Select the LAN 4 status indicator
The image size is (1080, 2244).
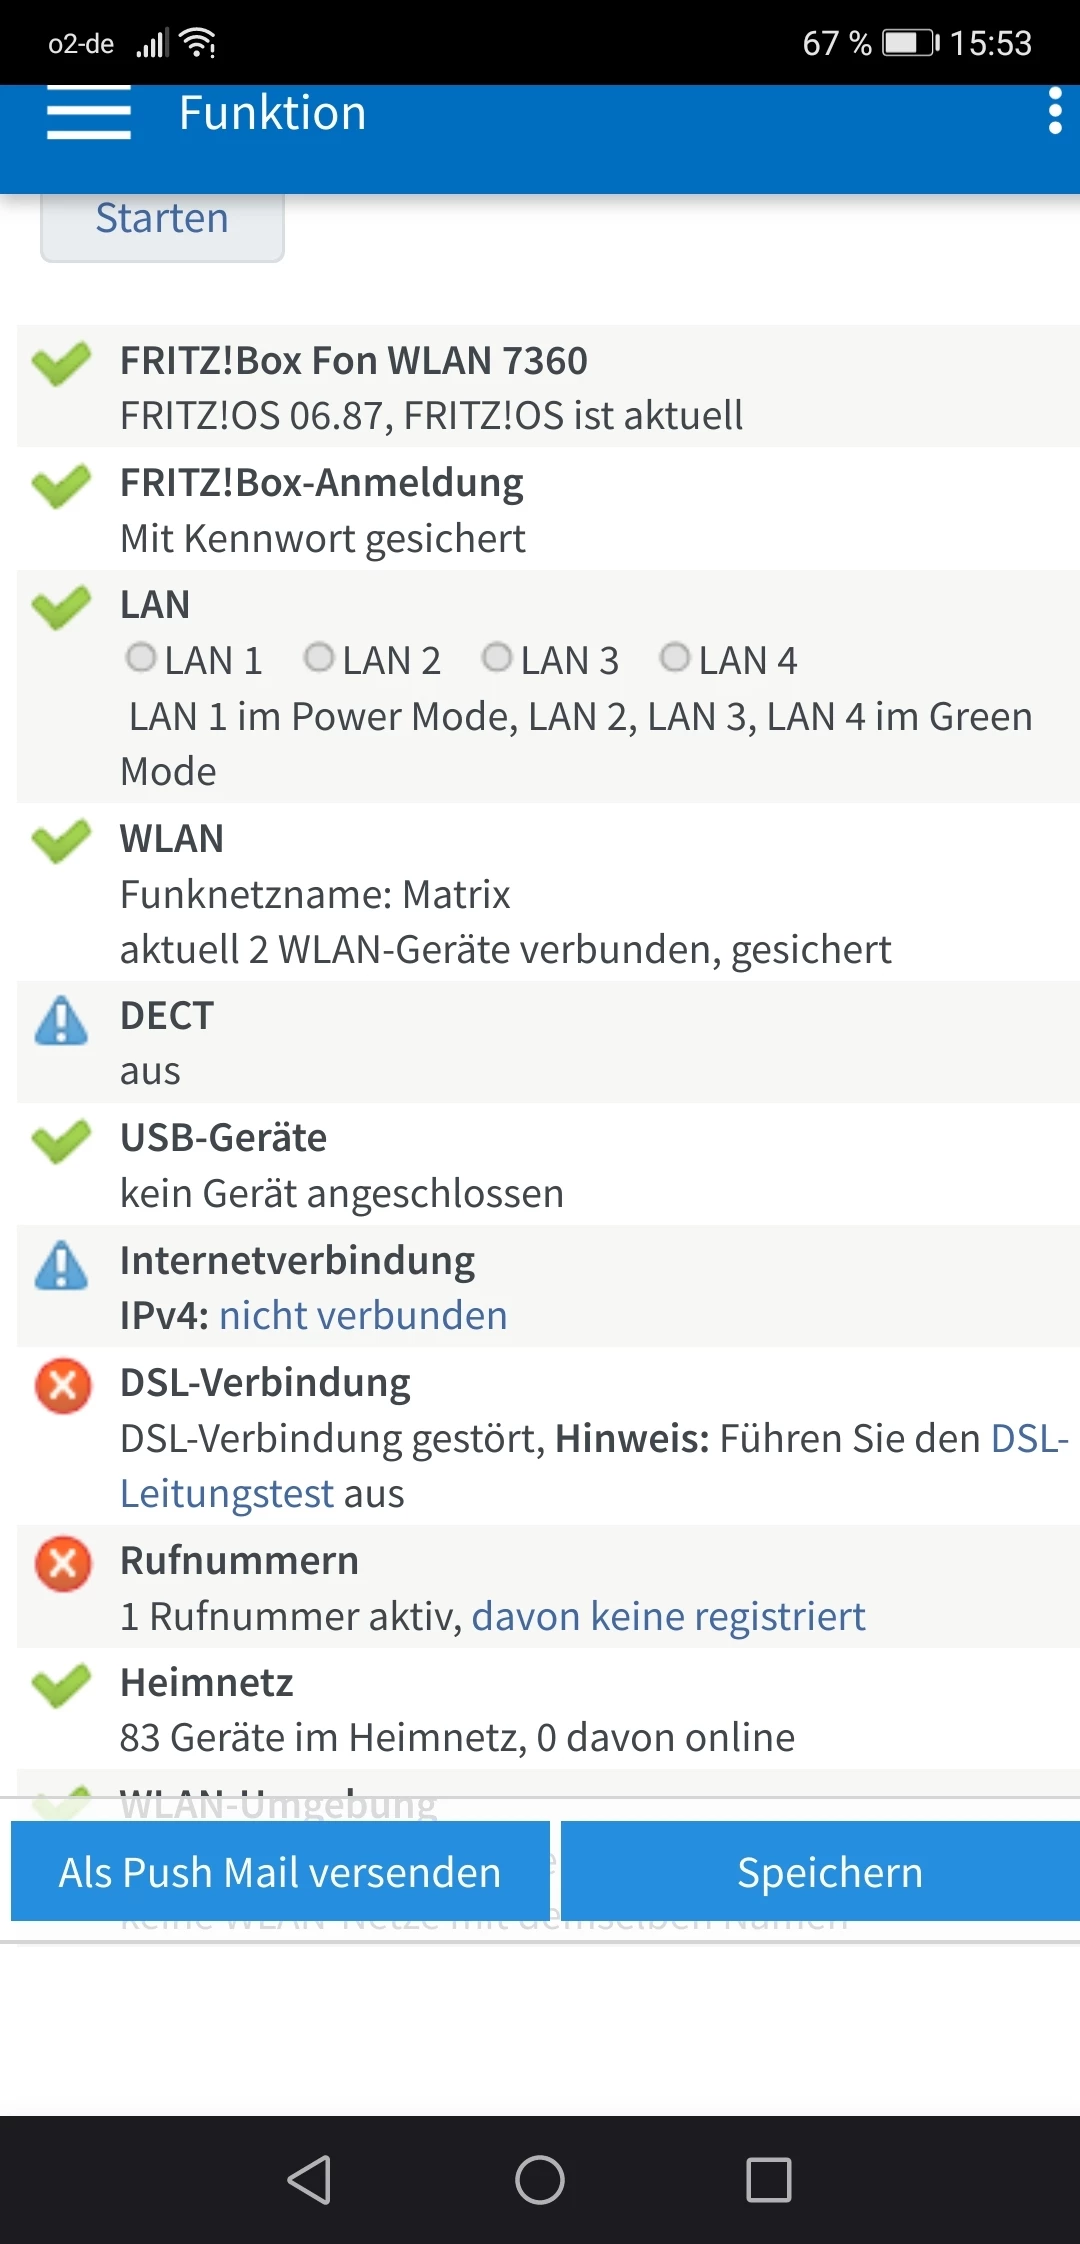coord(675,658)
